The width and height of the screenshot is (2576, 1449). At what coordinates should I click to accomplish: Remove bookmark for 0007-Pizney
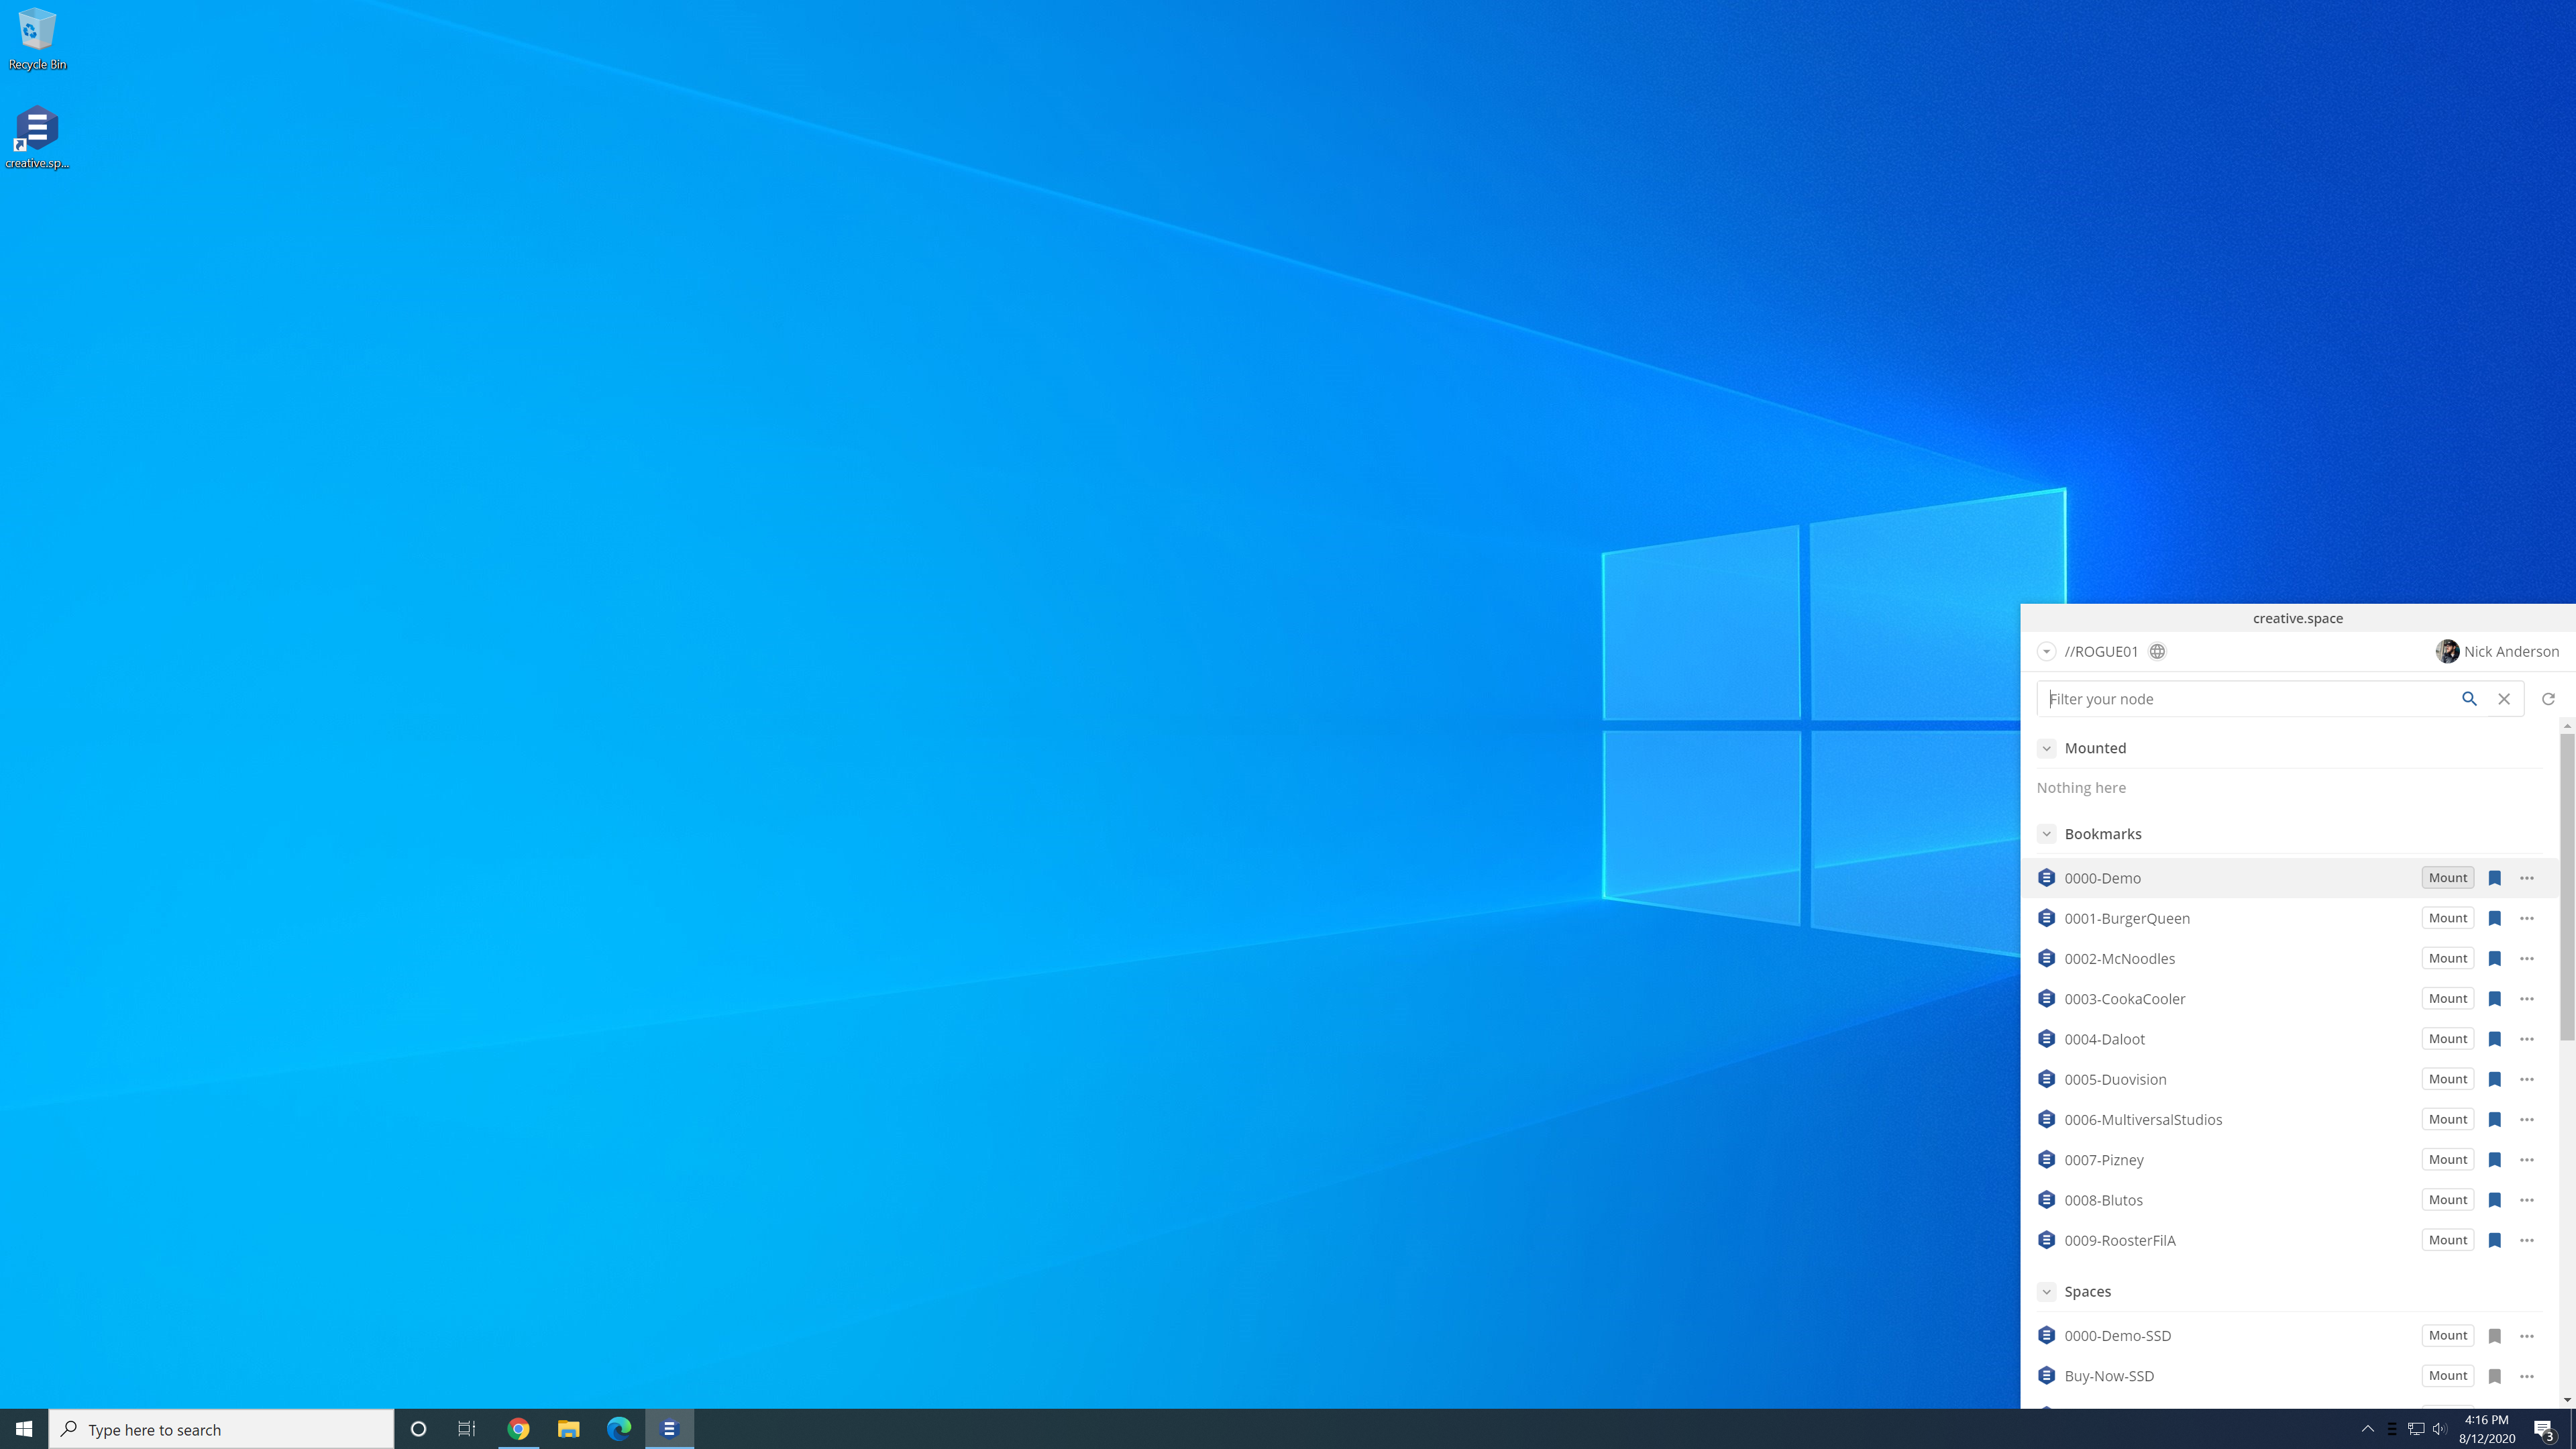pos(2494,1159)
